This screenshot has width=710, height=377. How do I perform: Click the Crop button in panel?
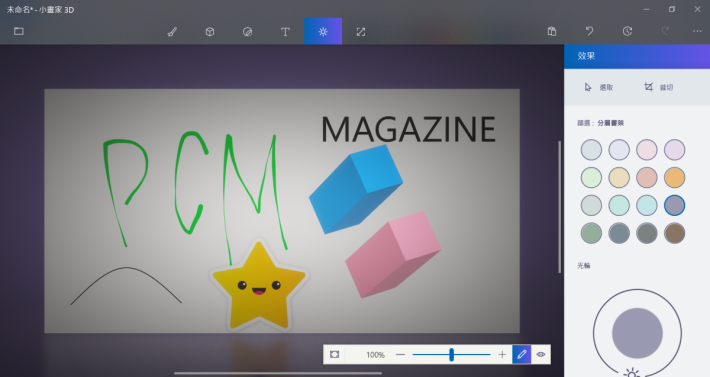point(658,87)
